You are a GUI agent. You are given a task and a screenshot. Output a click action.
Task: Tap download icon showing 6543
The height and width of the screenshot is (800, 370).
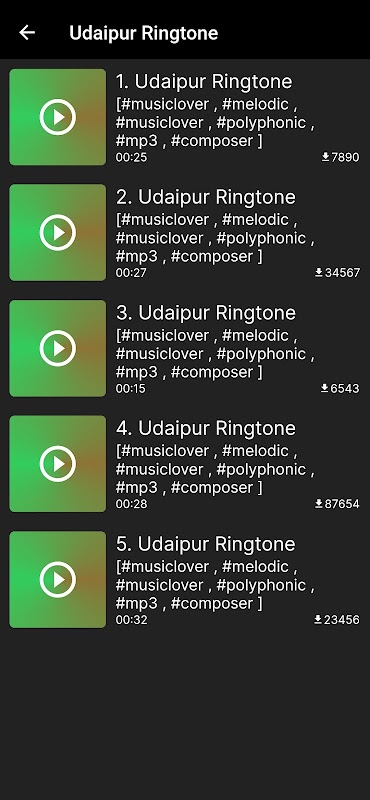[x=325, y=388]
